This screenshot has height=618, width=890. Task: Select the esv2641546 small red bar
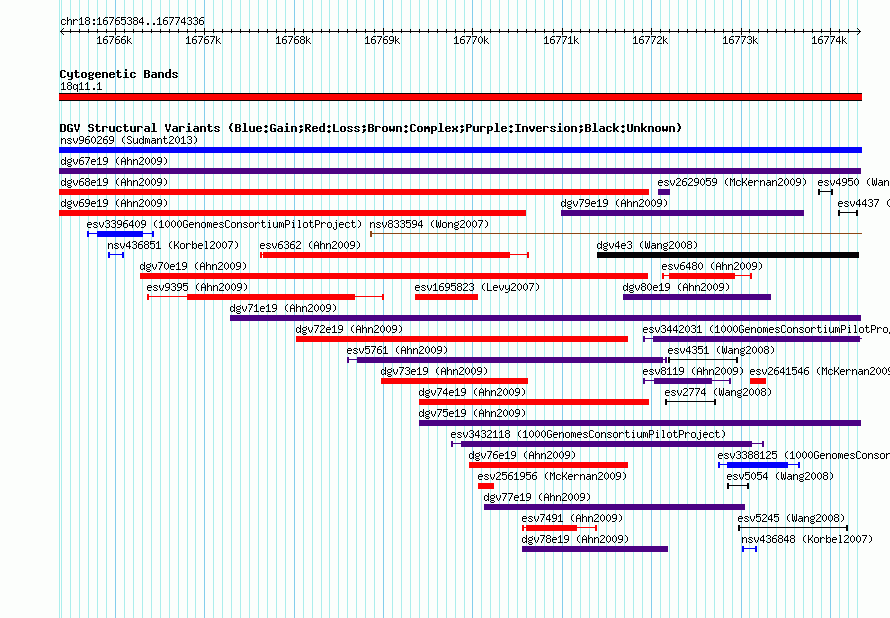click(x=758, y=381)
